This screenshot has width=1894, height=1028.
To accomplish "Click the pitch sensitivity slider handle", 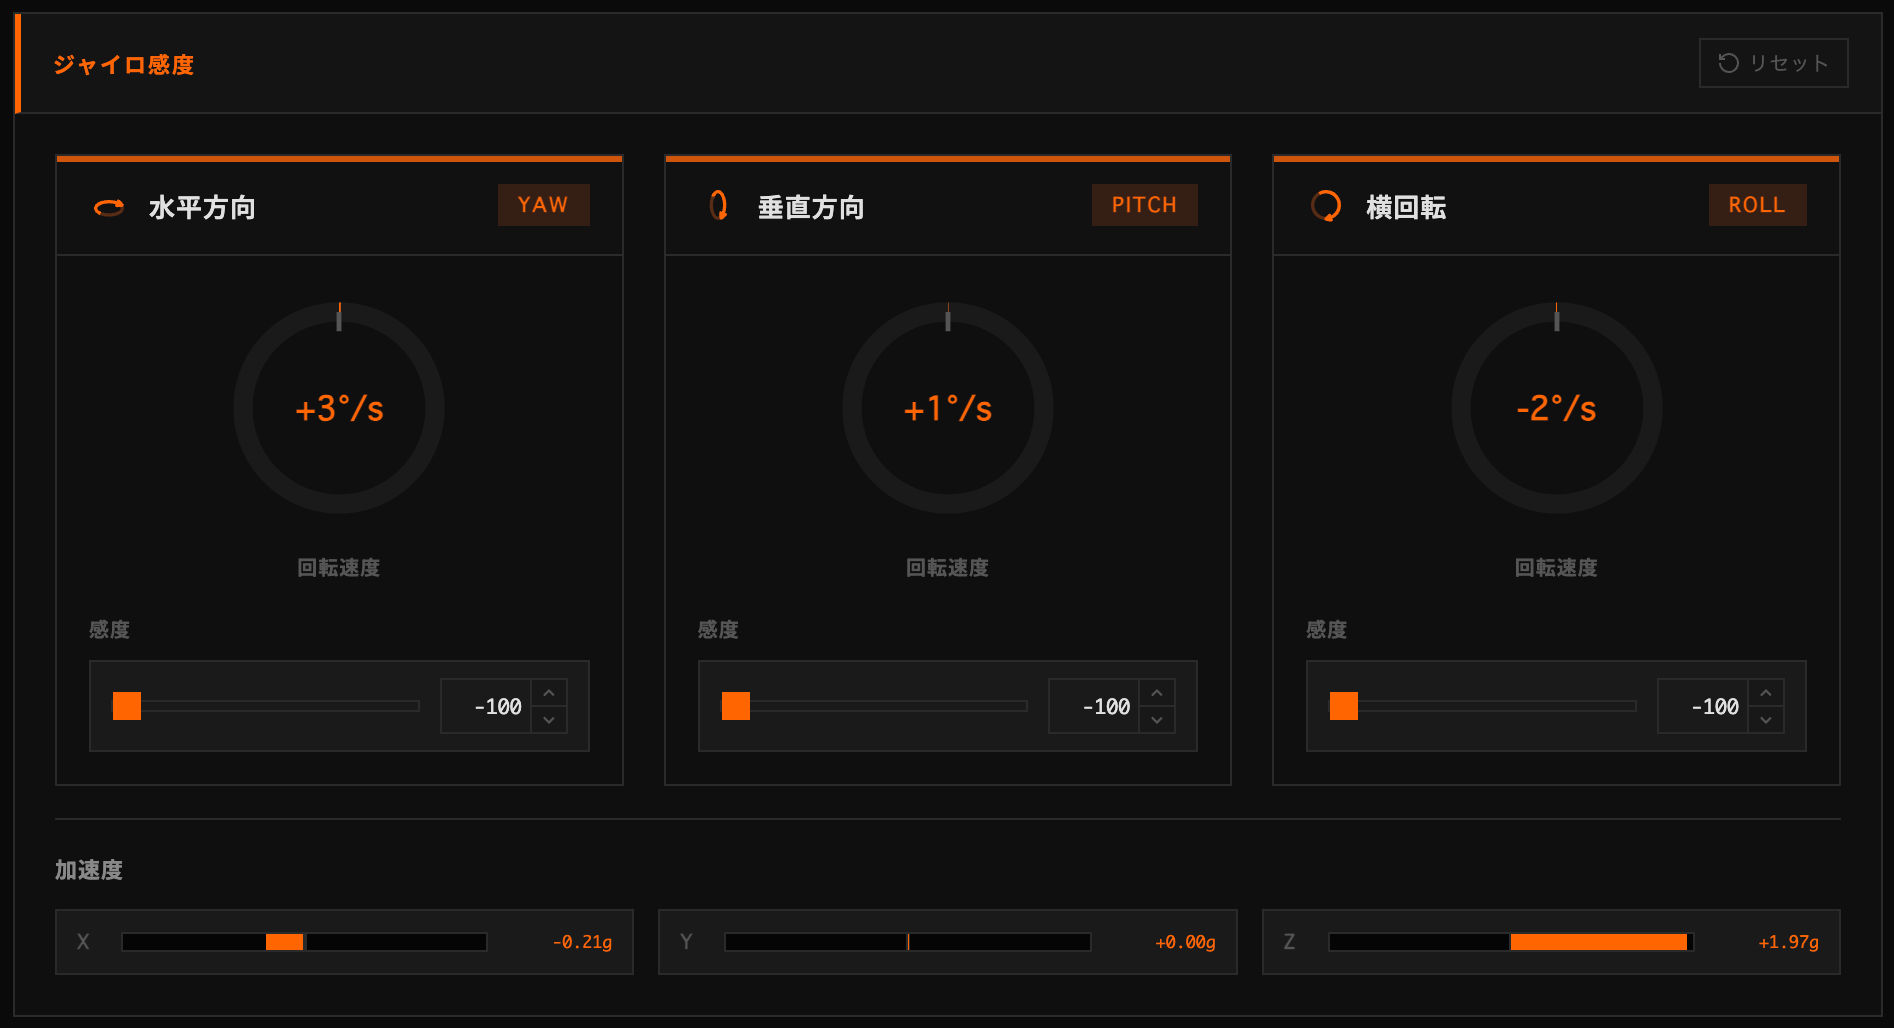I will [x=736, y=706].
